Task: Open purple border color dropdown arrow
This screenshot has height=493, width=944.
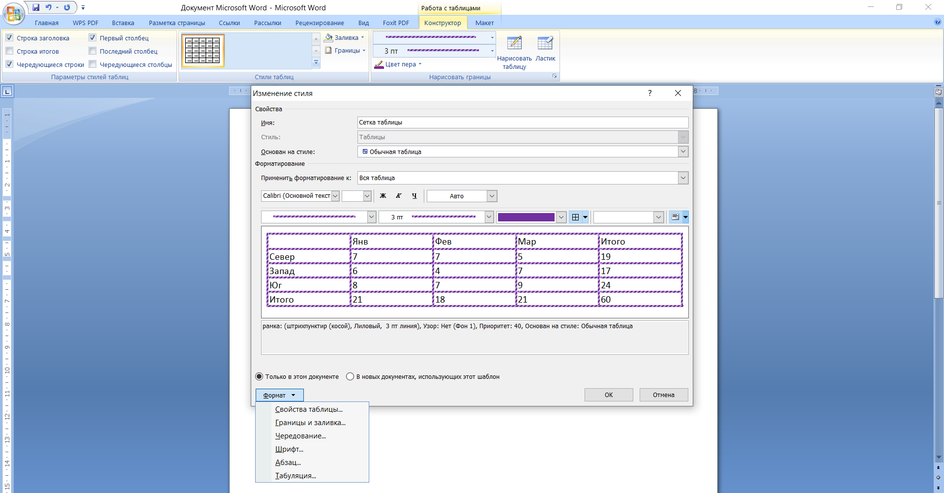Action: click(561, 217)
